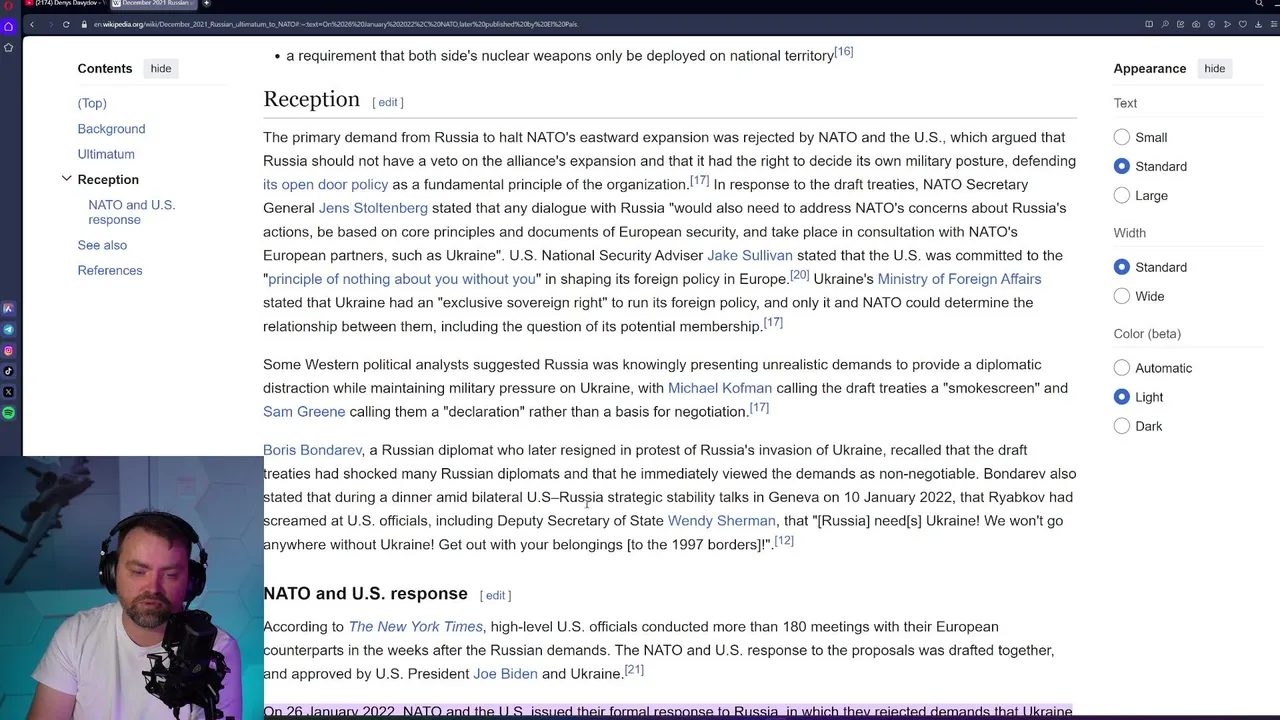Open the Opera menu logo

[8, 5]
